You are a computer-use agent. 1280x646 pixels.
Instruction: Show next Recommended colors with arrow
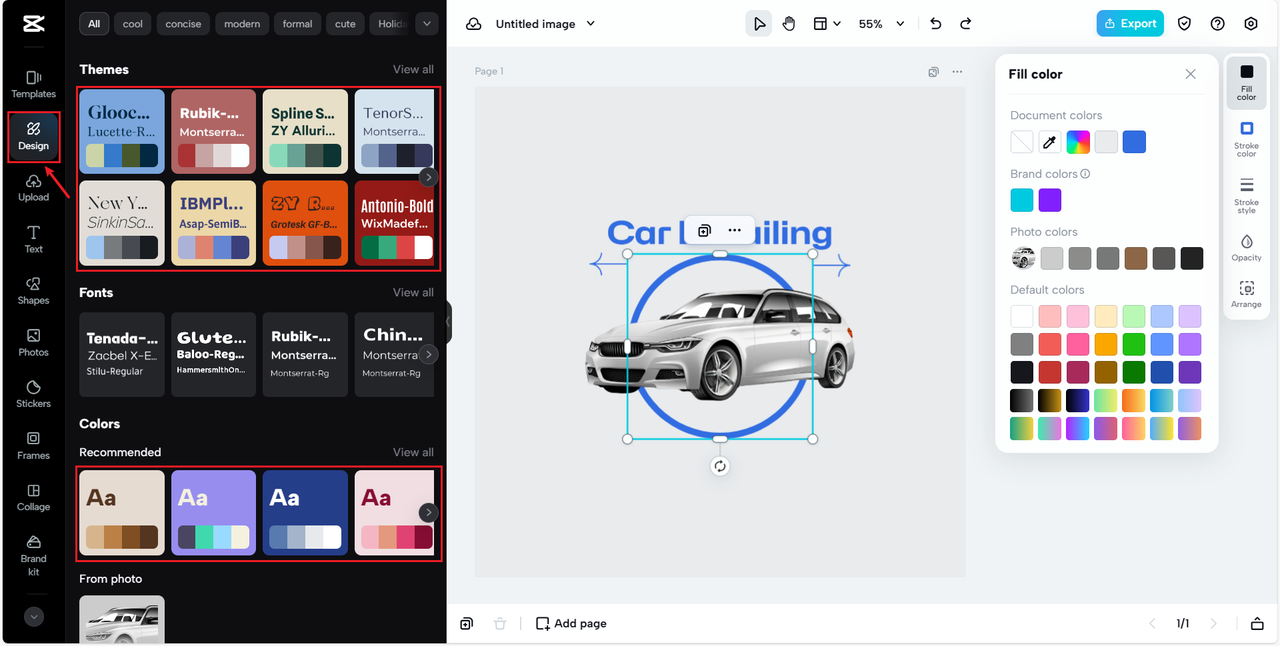point(428,512)
